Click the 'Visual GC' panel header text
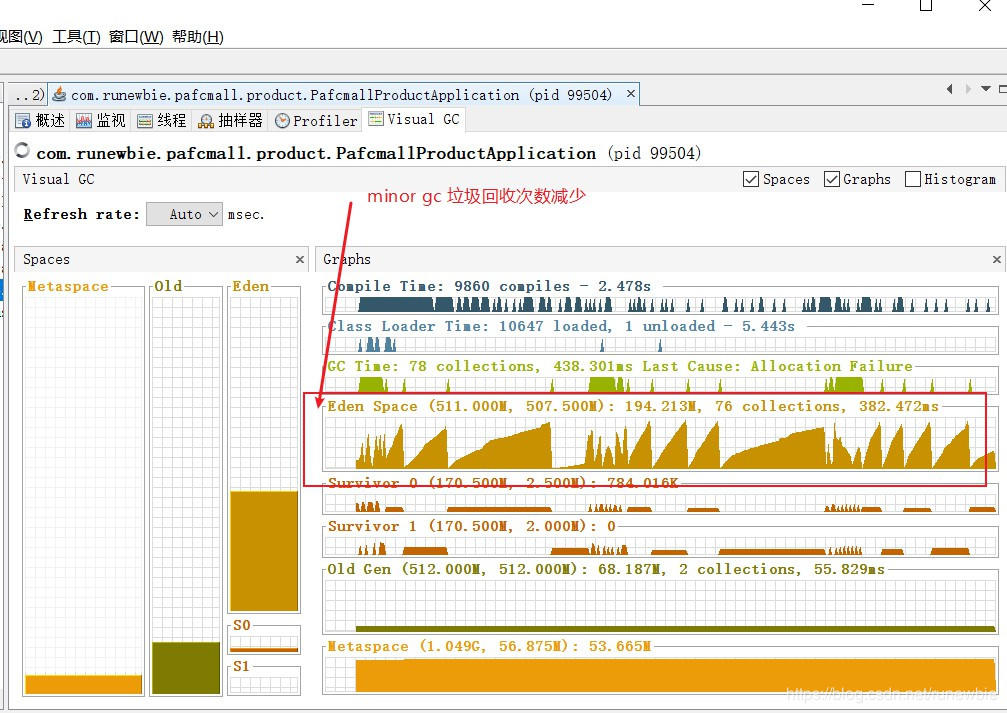Screen dimensions: 1007x713 point(58,179)
